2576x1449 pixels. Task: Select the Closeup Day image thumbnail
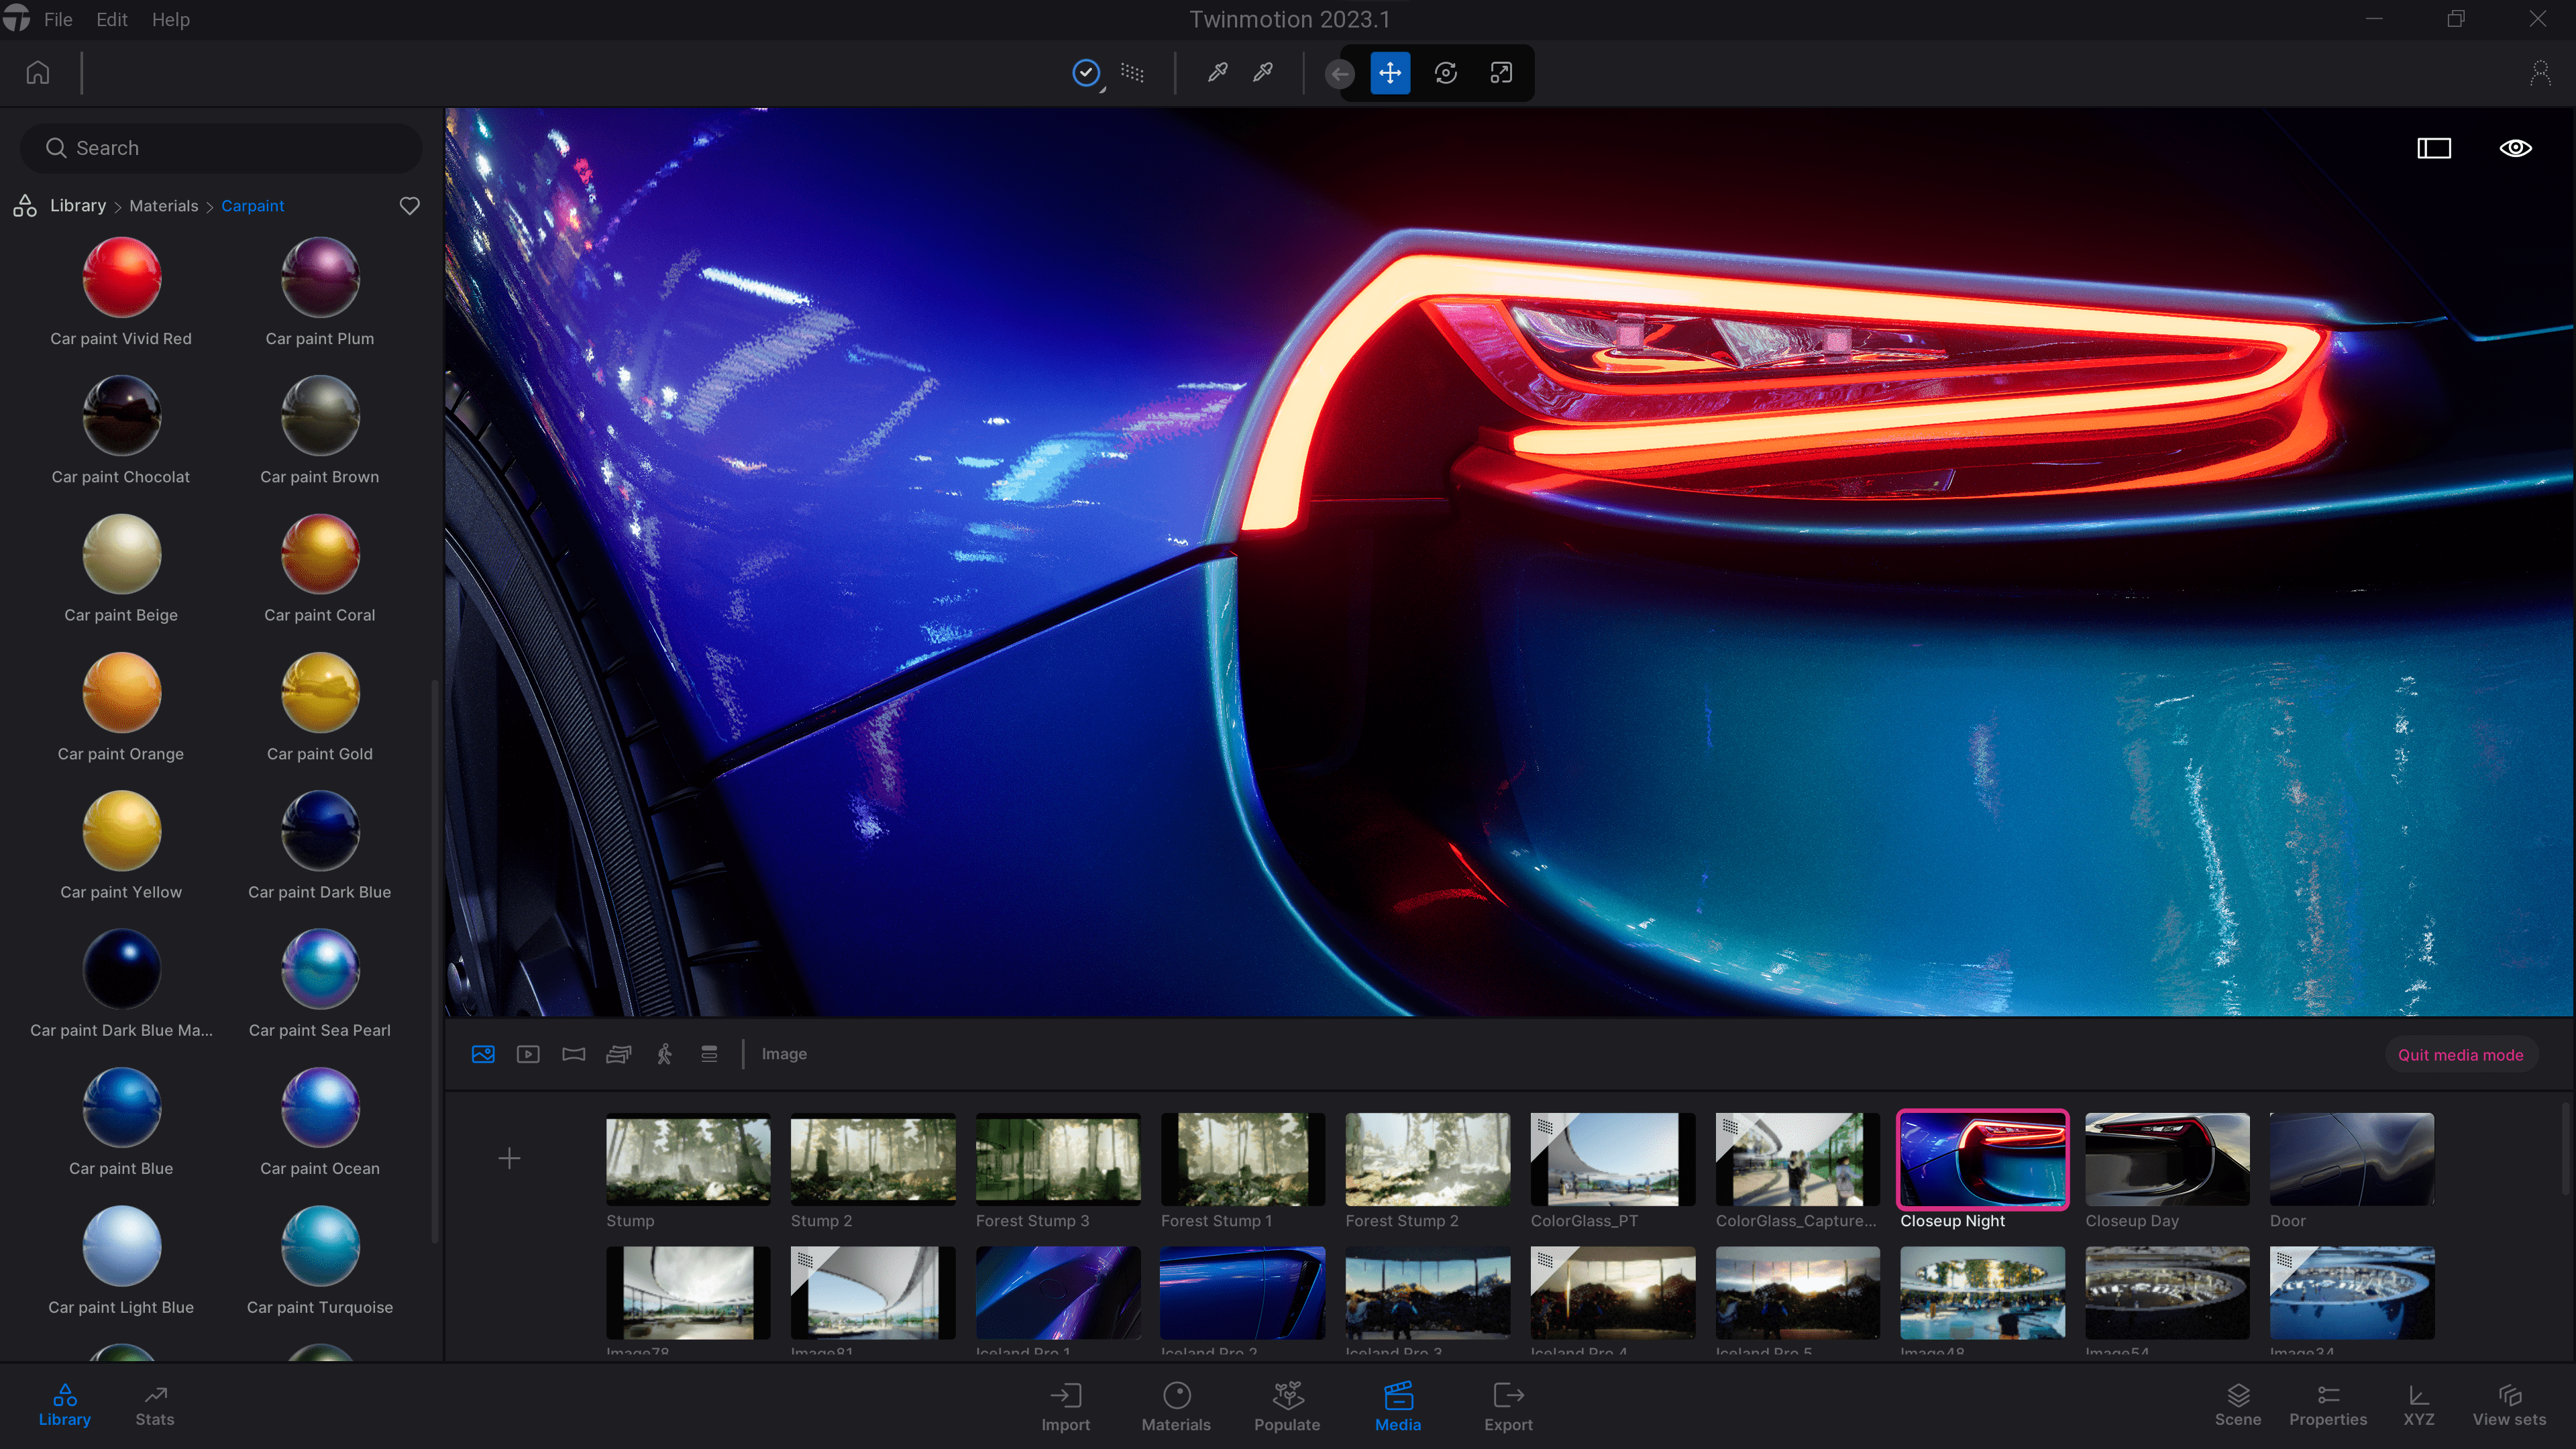click(x=2167, y=1159)
